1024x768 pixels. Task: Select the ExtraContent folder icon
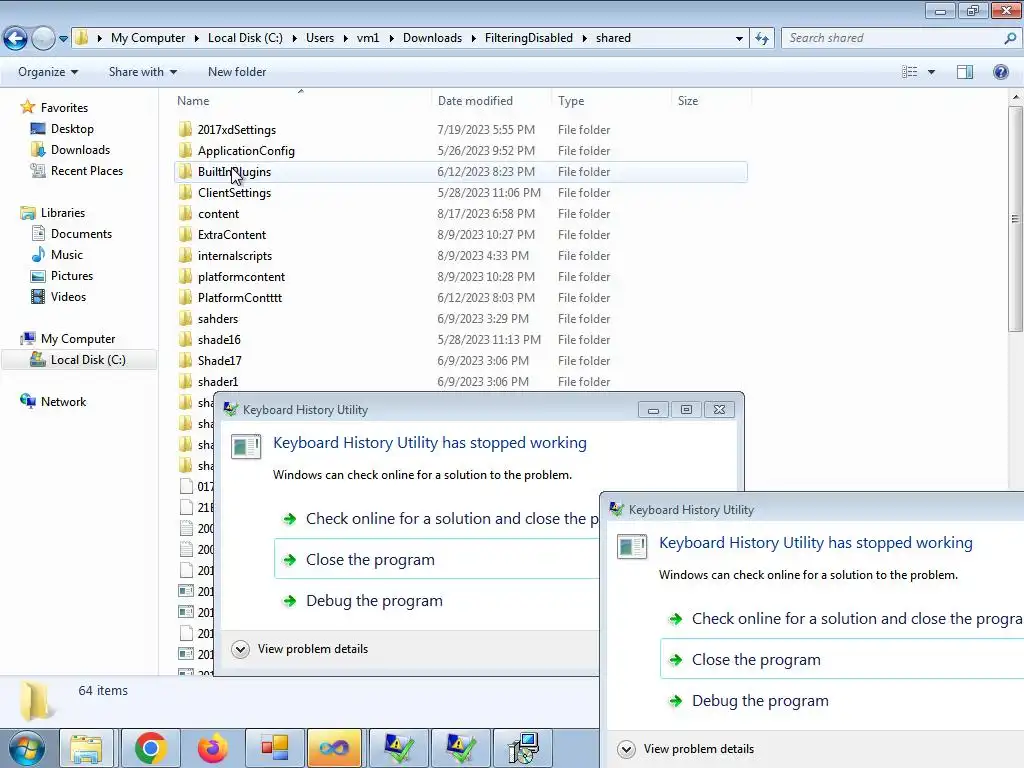pos(185,234)
